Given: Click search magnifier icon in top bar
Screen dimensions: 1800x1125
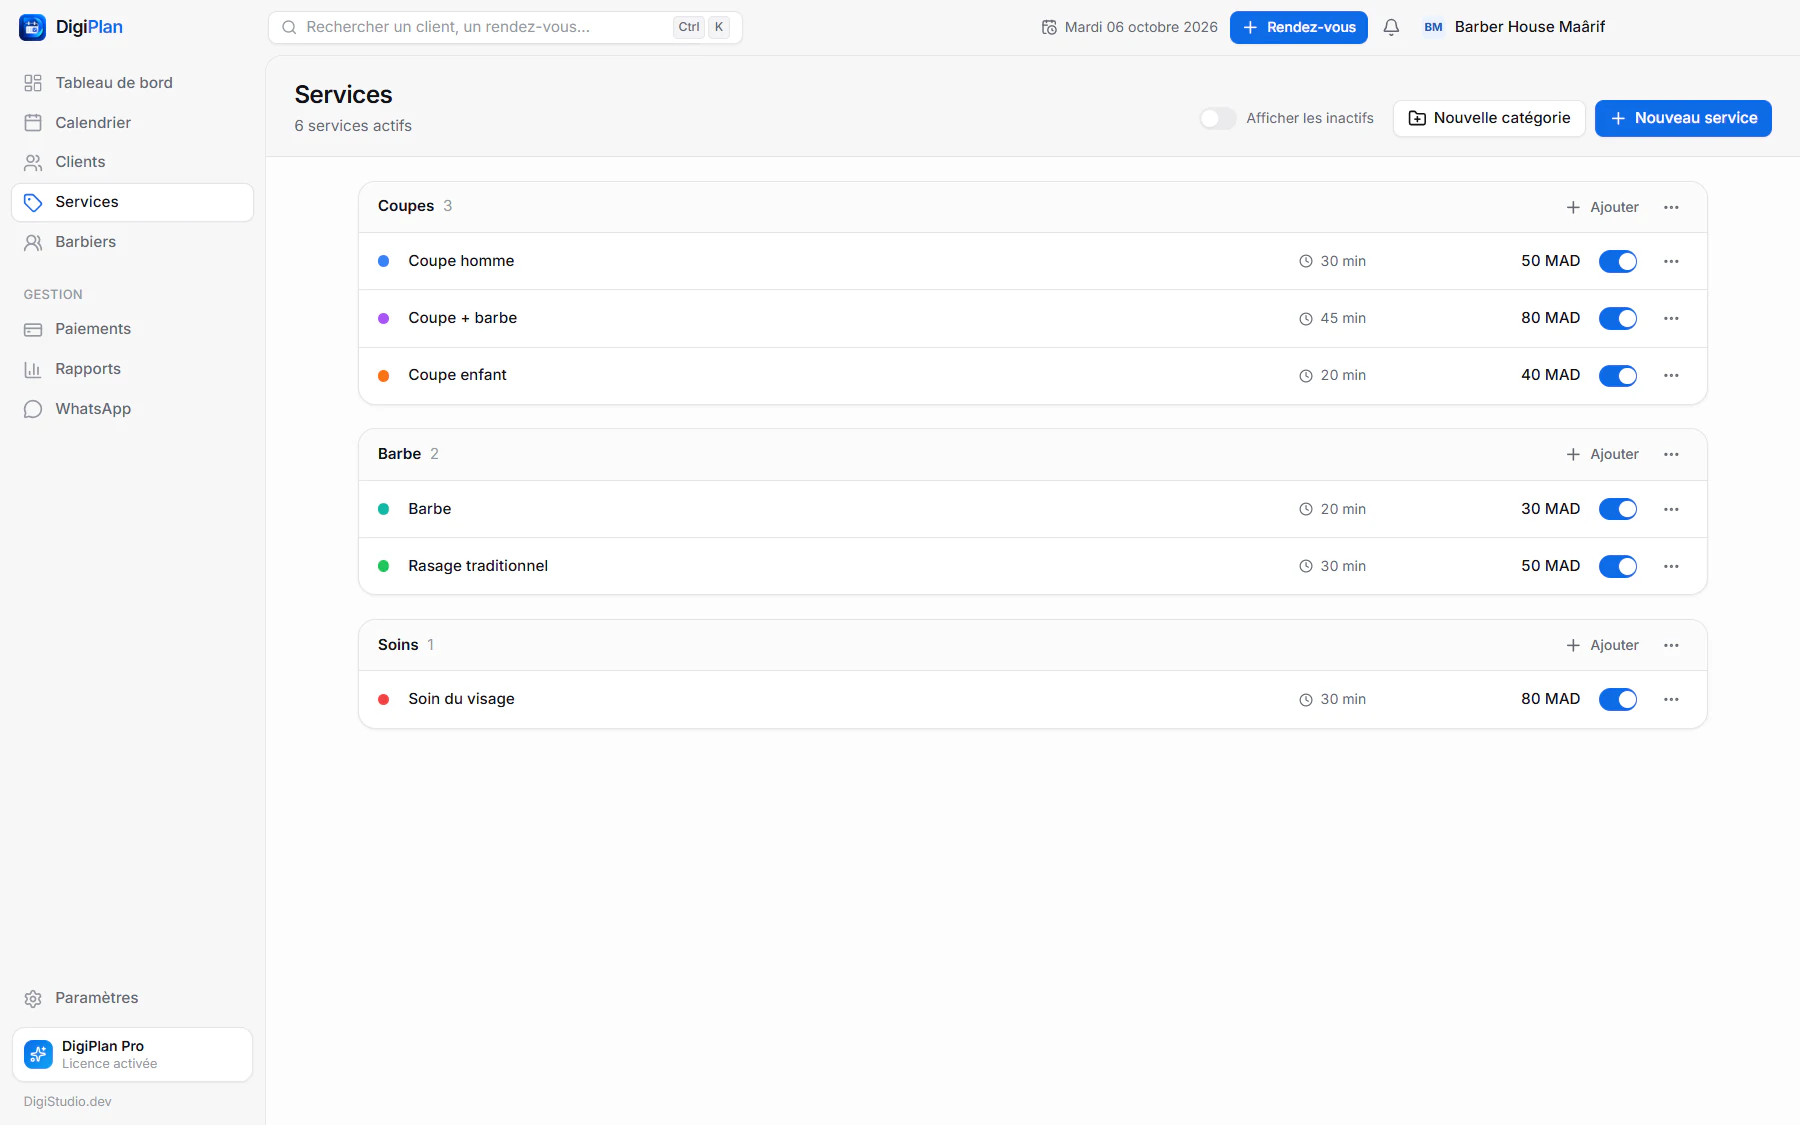Looking at the screenshot, I should (289, 27).
